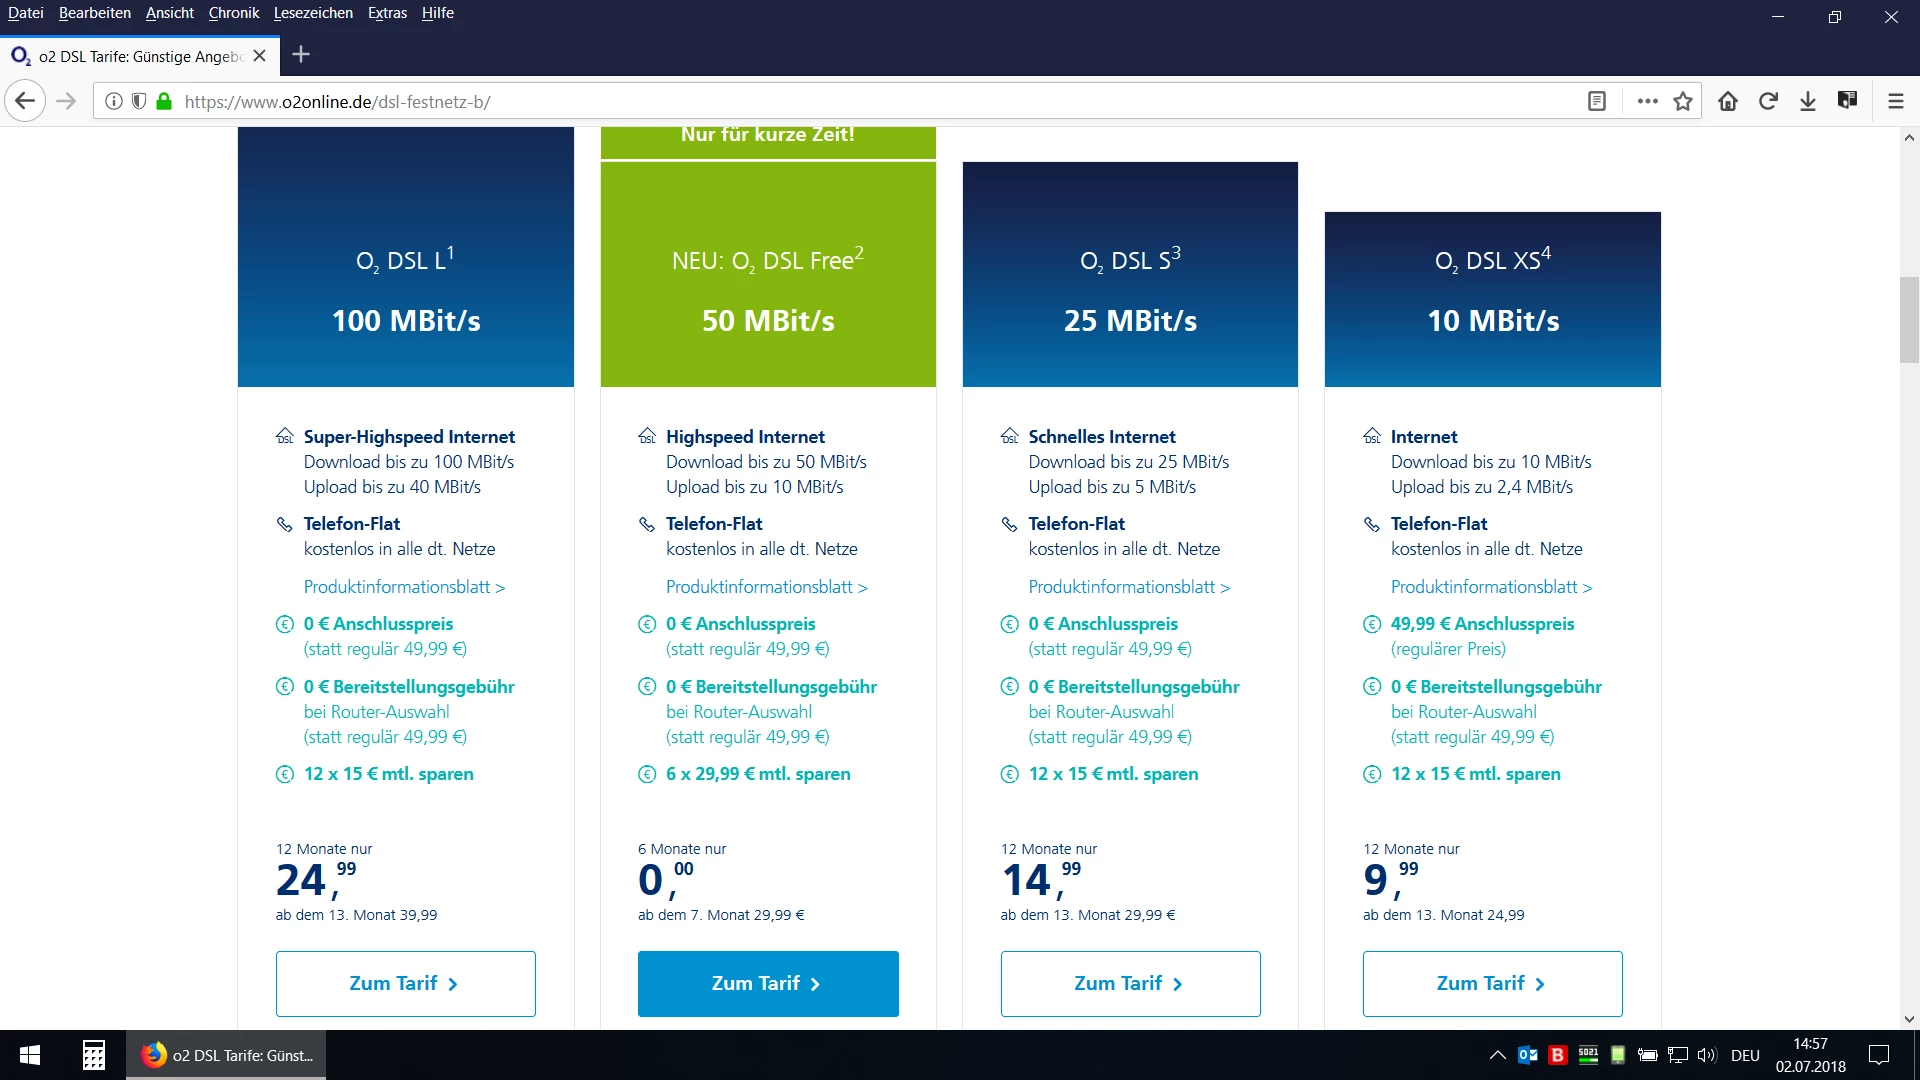
Task: Open Windows Start menu
Action: [x=30, y=1055]
